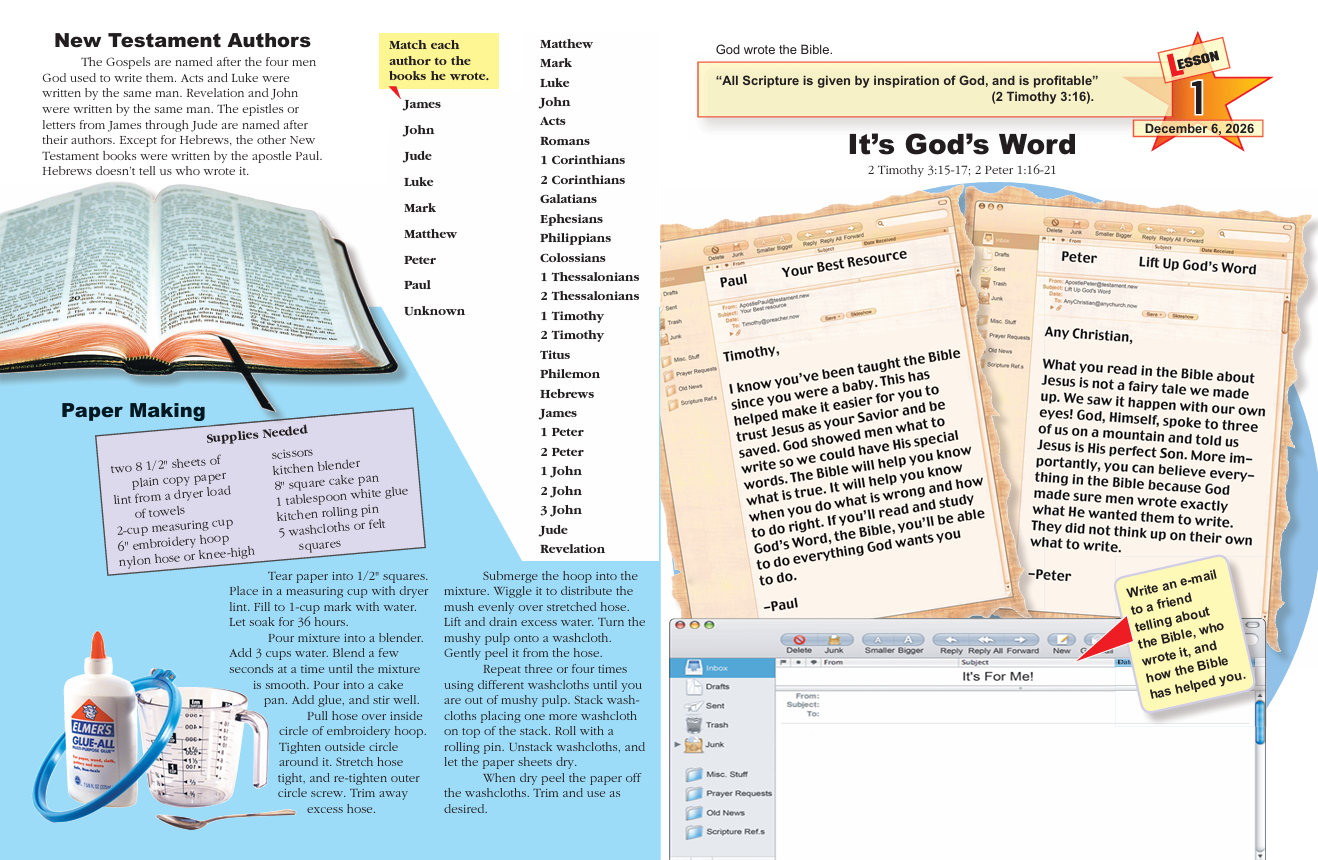Screen dimensions: 1318x860
Task: Click the search field in Peter's email window
Action: (1255, 236)
